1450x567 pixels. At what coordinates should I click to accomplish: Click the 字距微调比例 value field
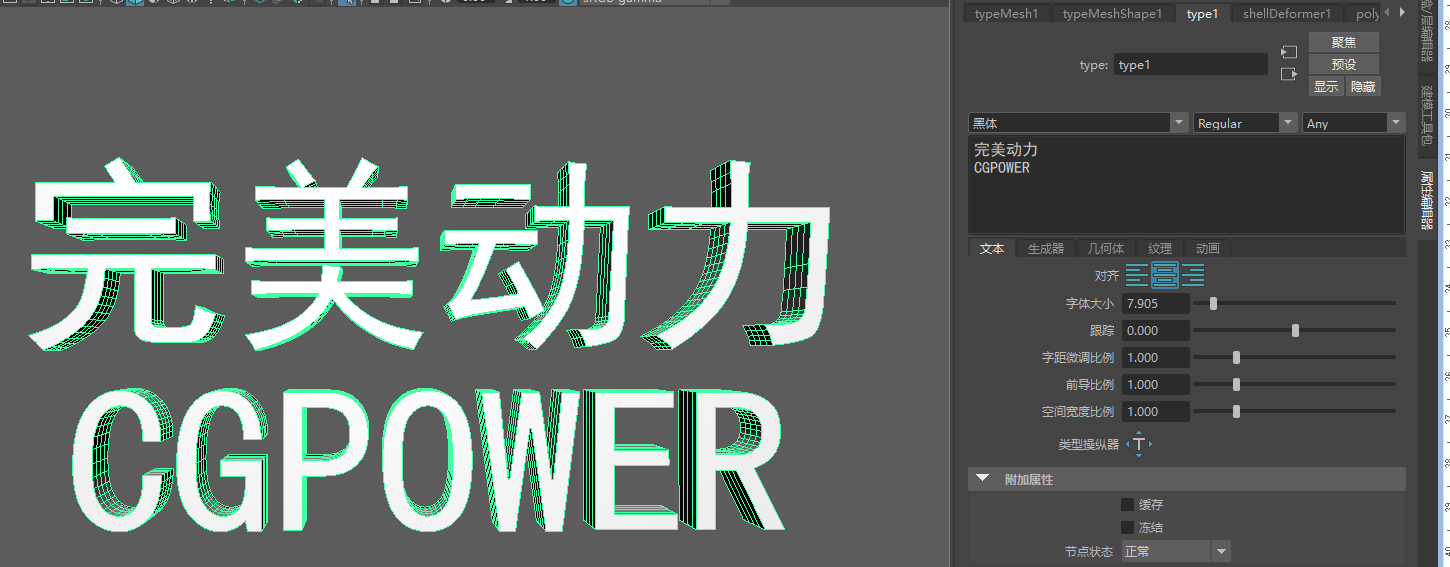pos(1155,357)
